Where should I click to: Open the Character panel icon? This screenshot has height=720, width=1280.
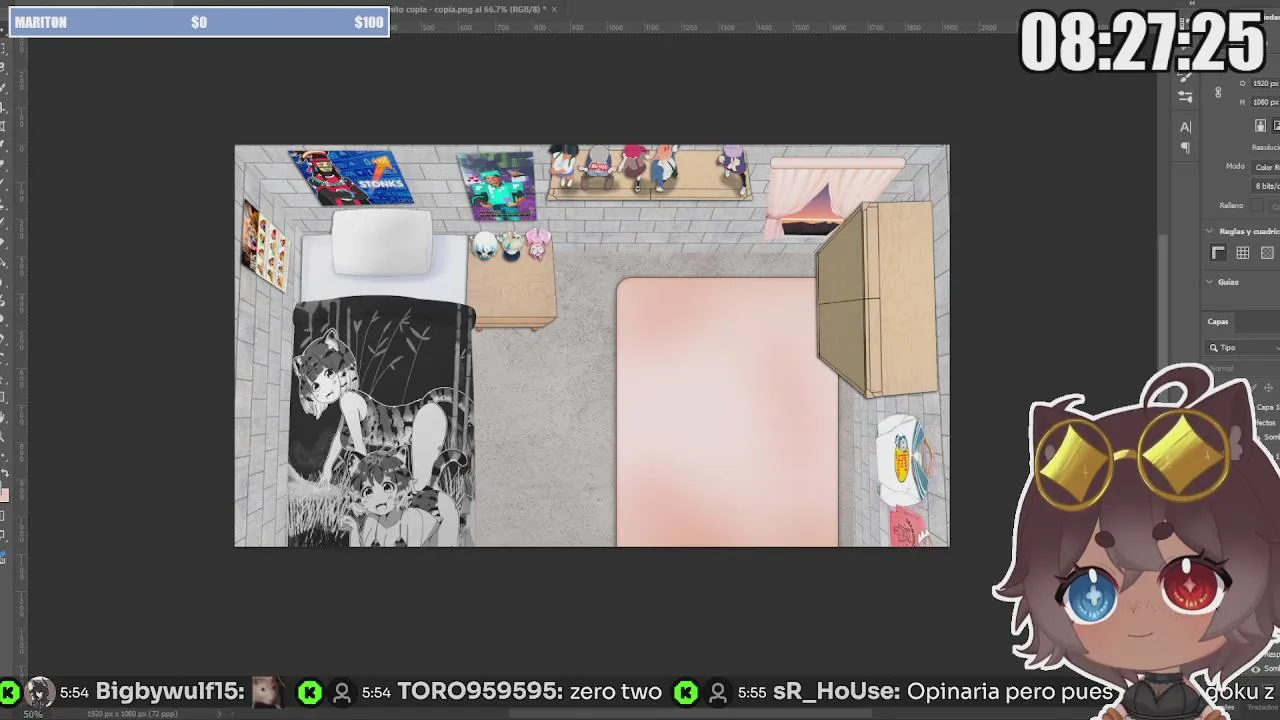click(1185, 127)
